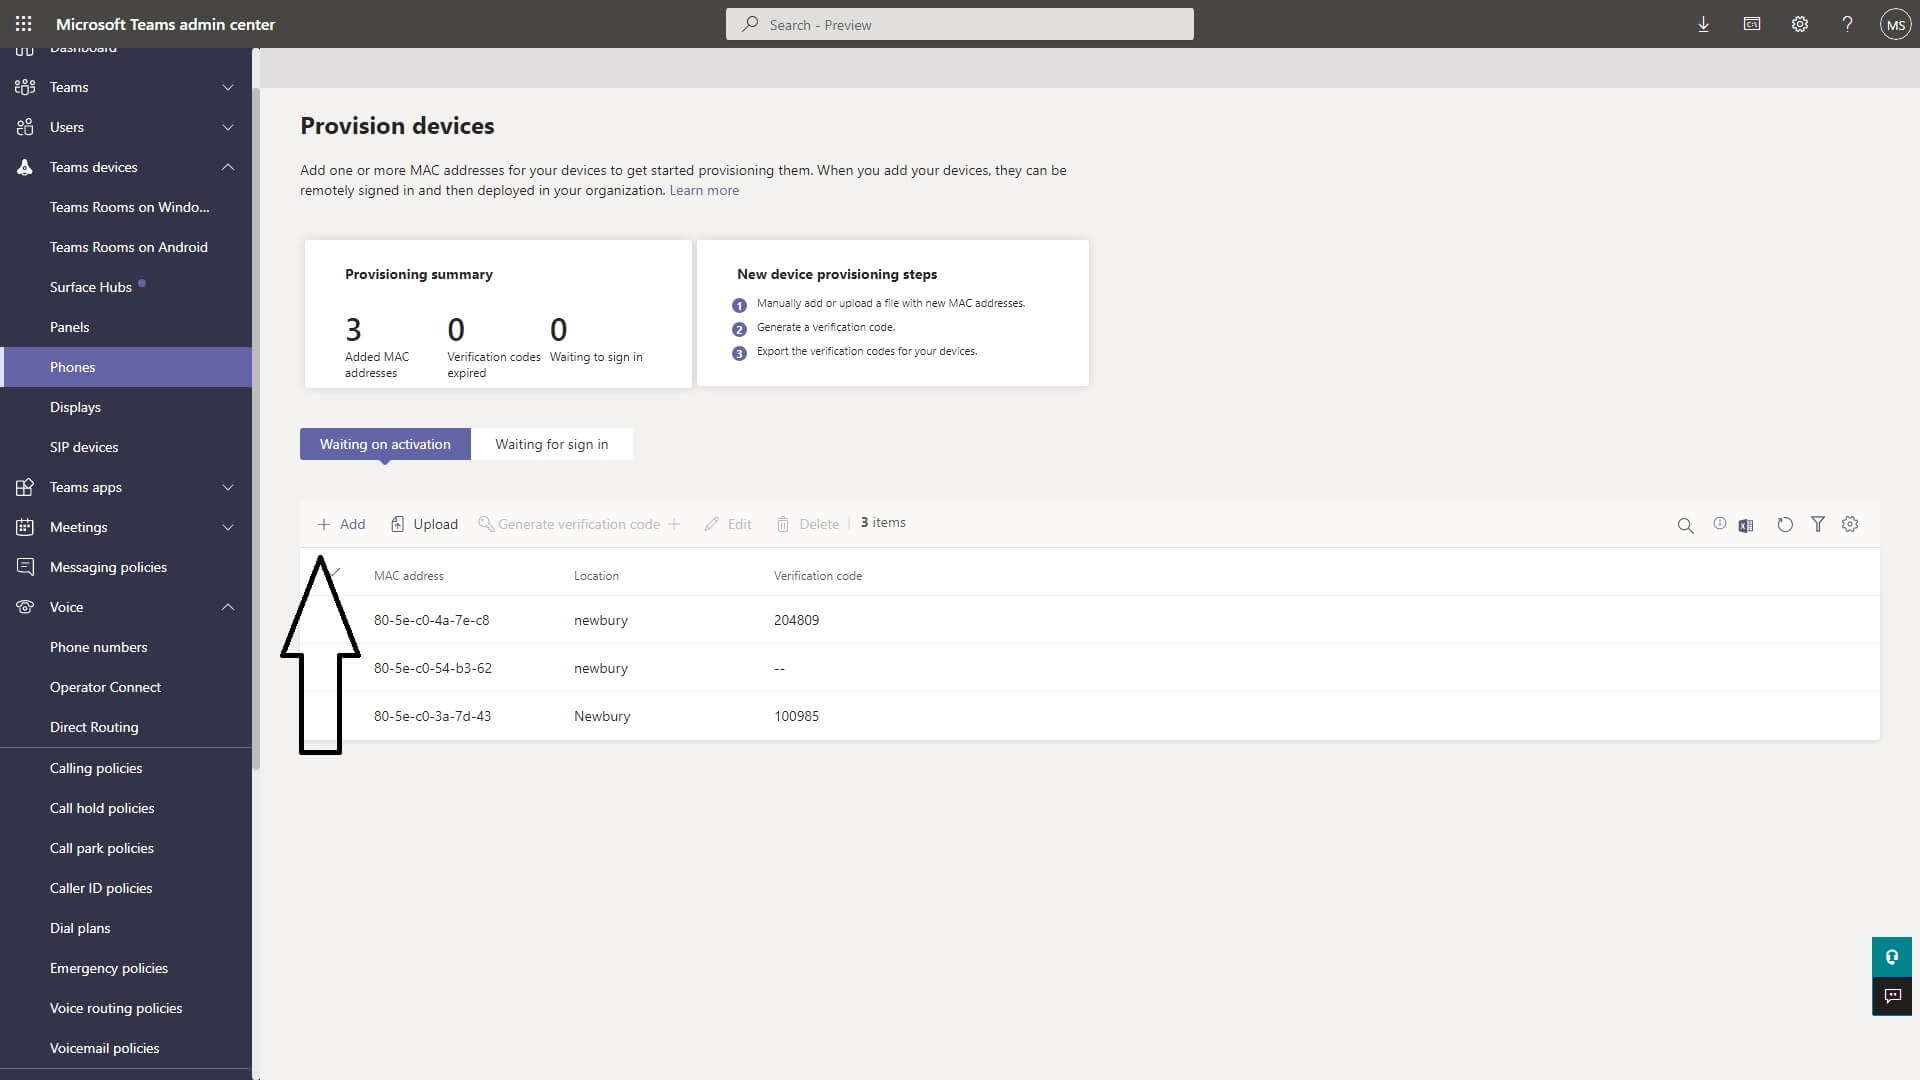Open search on the device list toolbar
This screenshot has width=1920, height=1080.
pyautogui.click(x=1686, y=524)
